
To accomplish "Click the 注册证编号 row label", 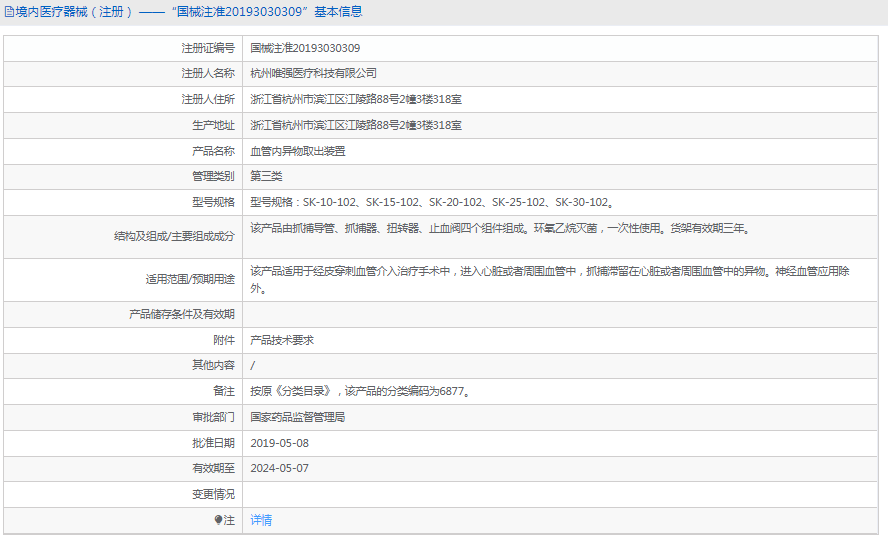I will pos(208,48).
